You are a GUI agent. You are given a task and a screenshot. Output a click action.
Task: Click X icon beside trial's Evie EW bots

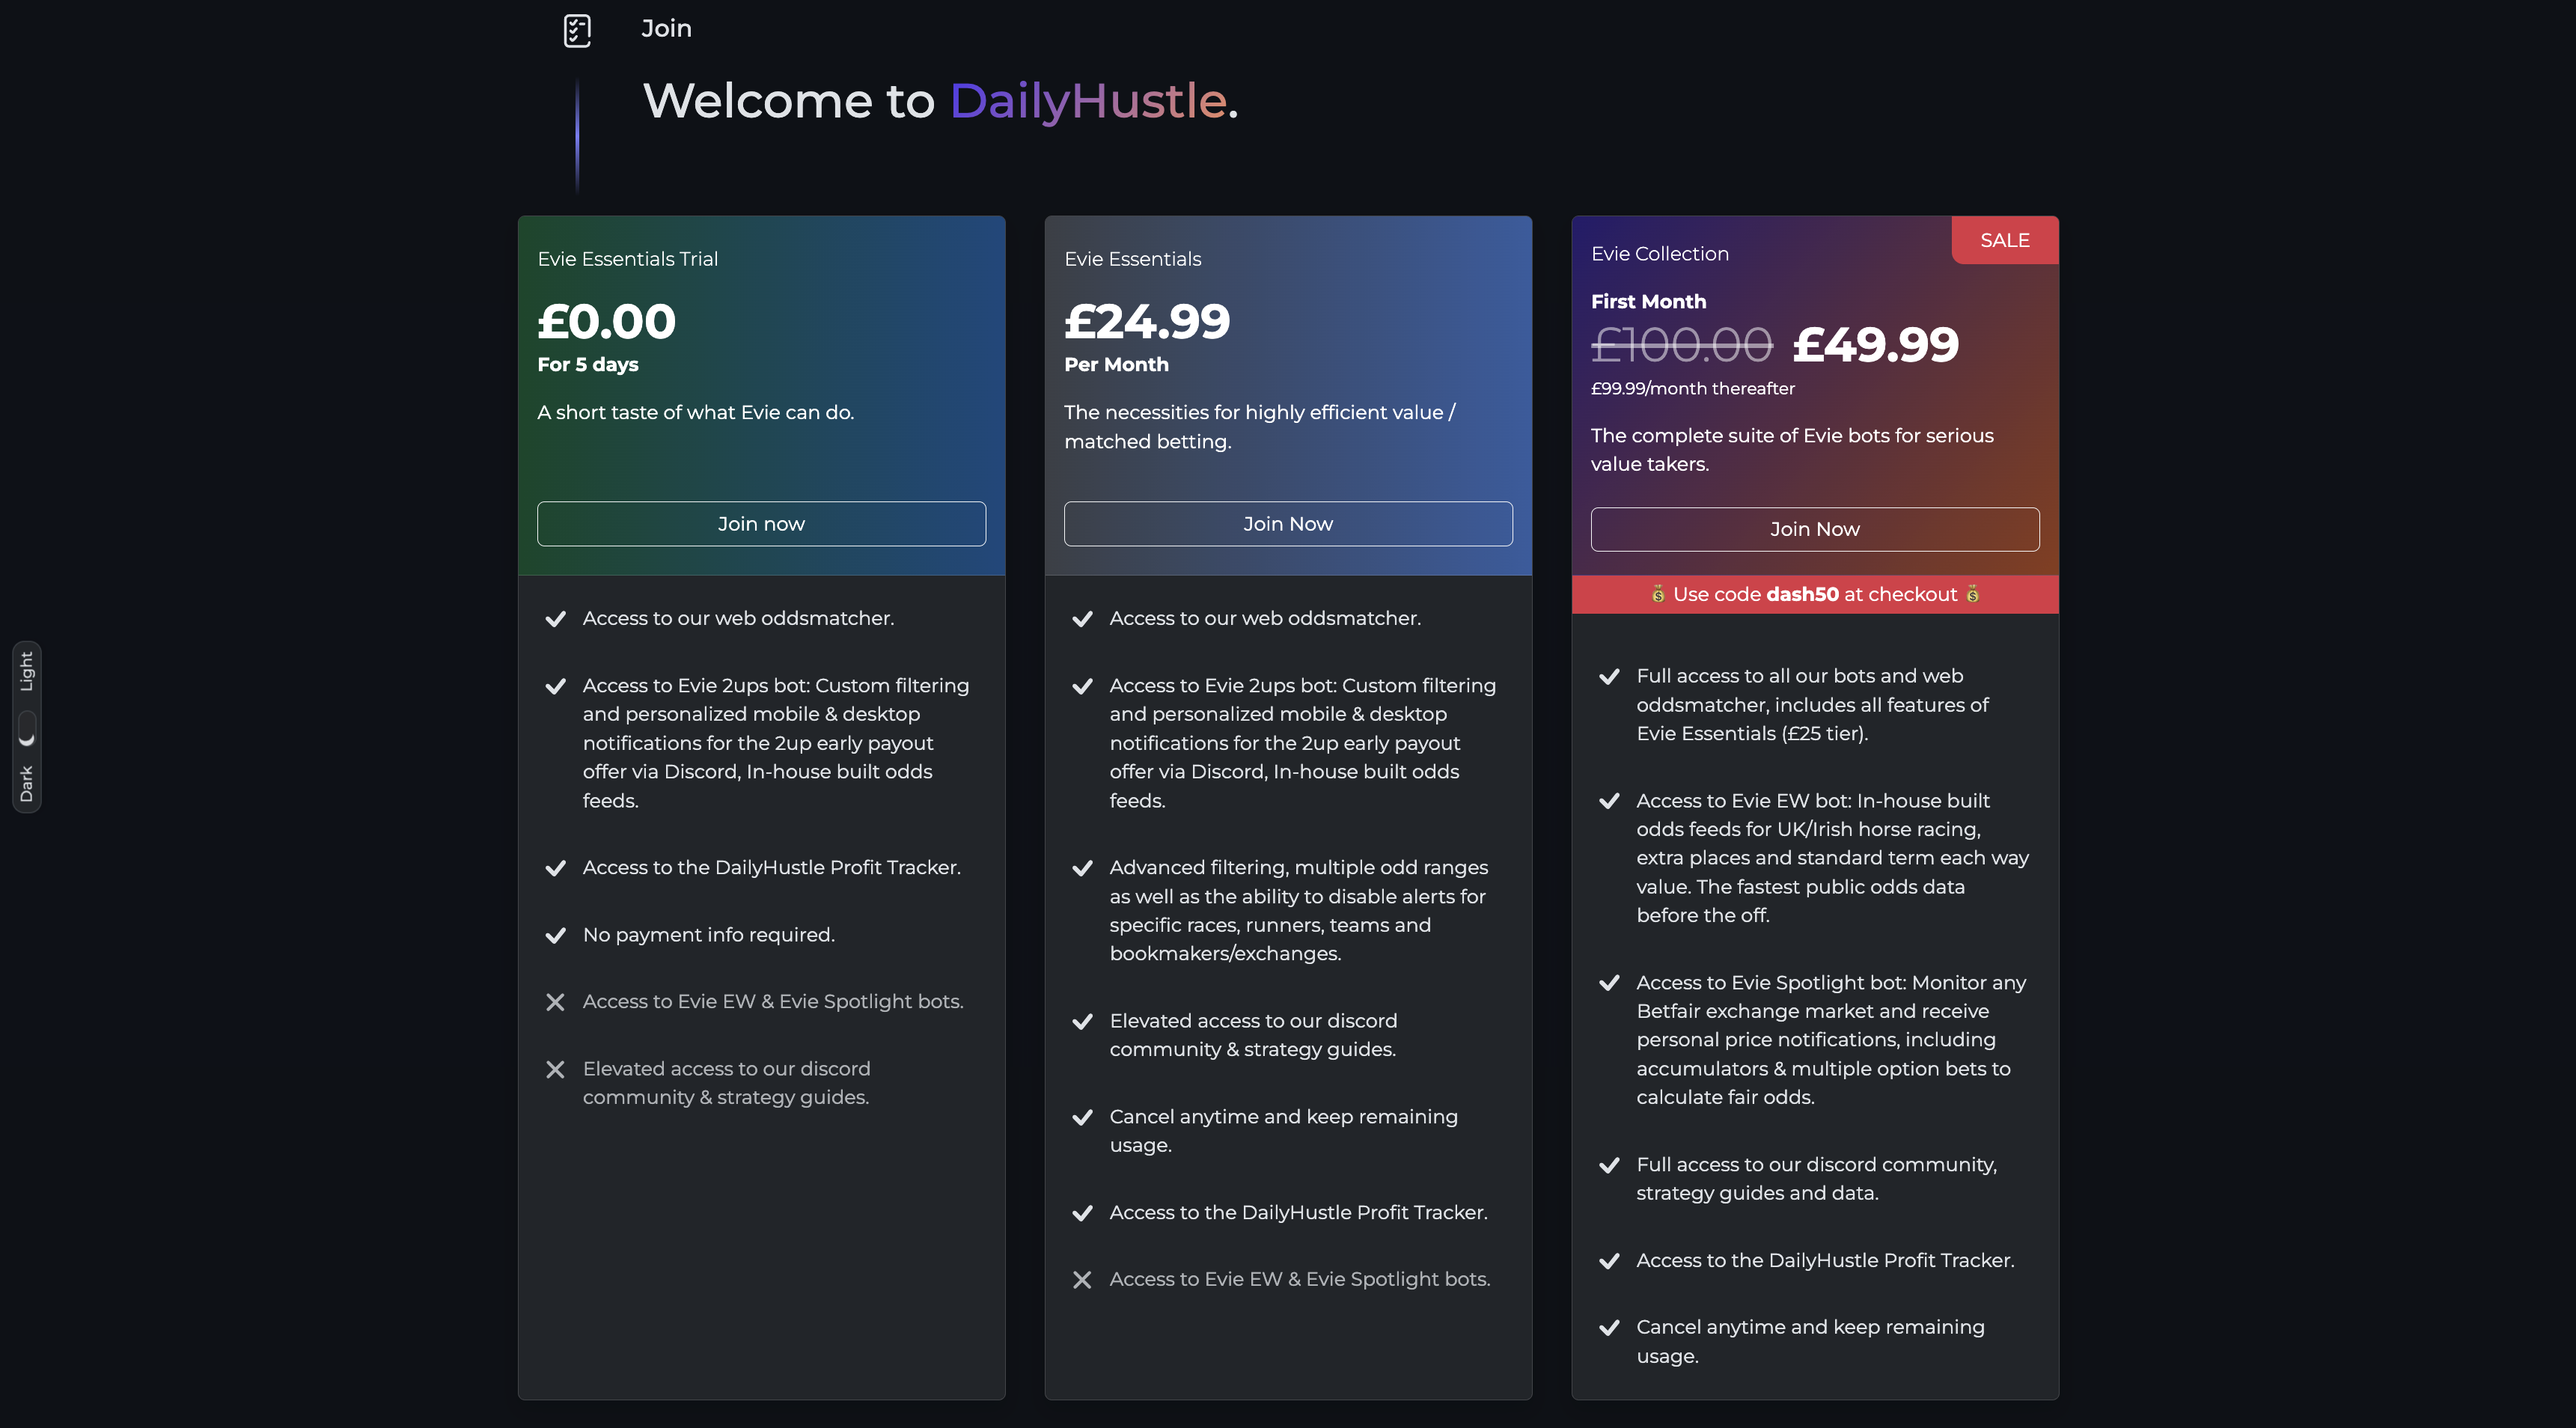(556, 1002)
